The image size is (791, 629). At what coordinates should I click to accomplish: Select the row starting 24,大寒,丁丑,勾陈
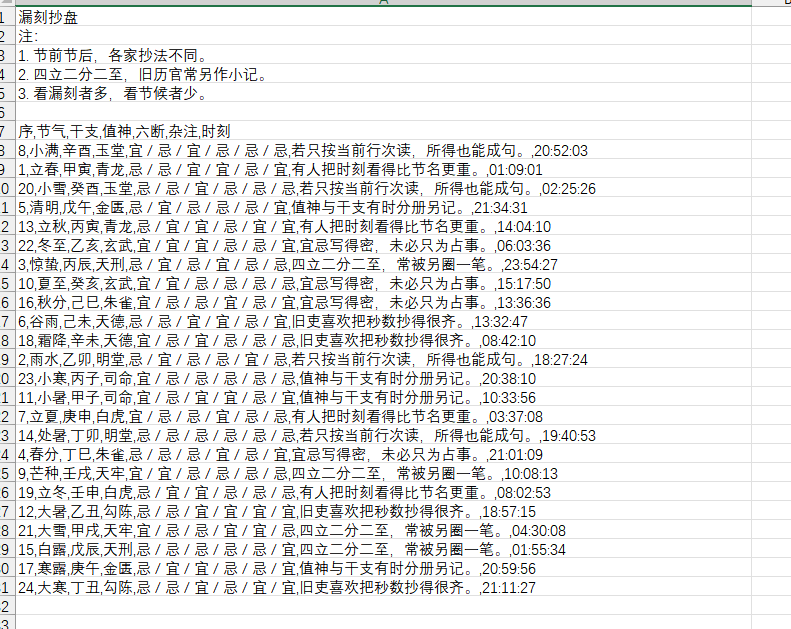[383, 587]
